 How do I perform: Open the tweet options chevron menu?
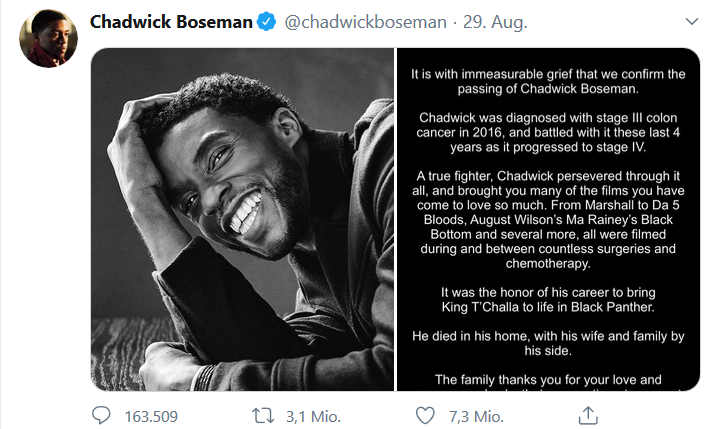[692, 21]
